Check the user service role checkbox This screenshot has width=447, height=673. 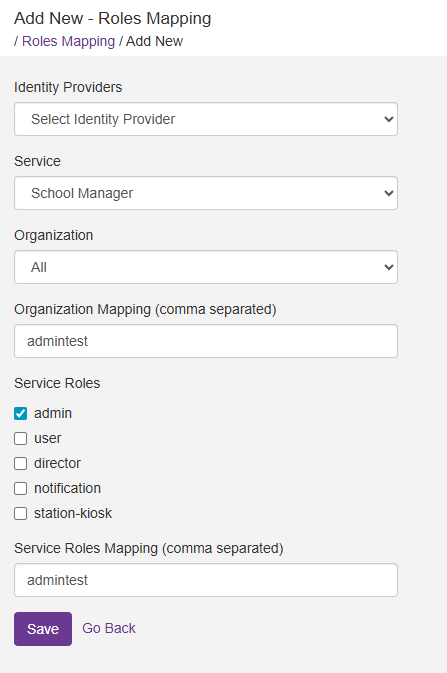pyautogui.click(x=21, y=438)
